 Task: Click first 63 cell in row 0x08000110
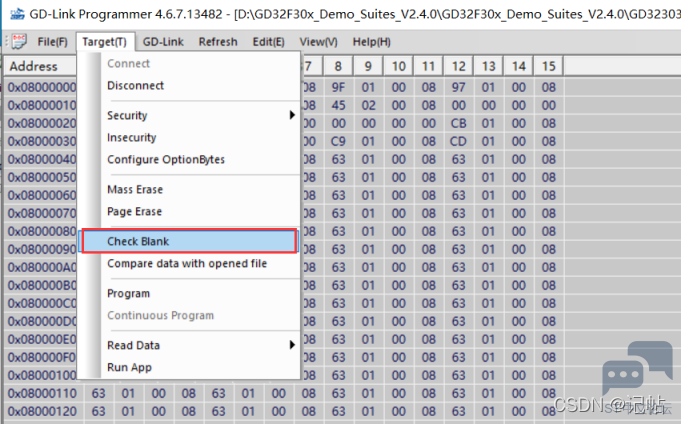(x=99, y=393)
